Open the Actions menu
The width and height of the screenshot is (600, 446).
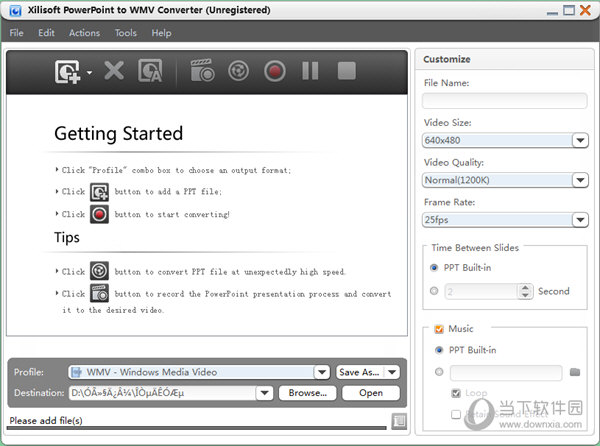point(84,33)
